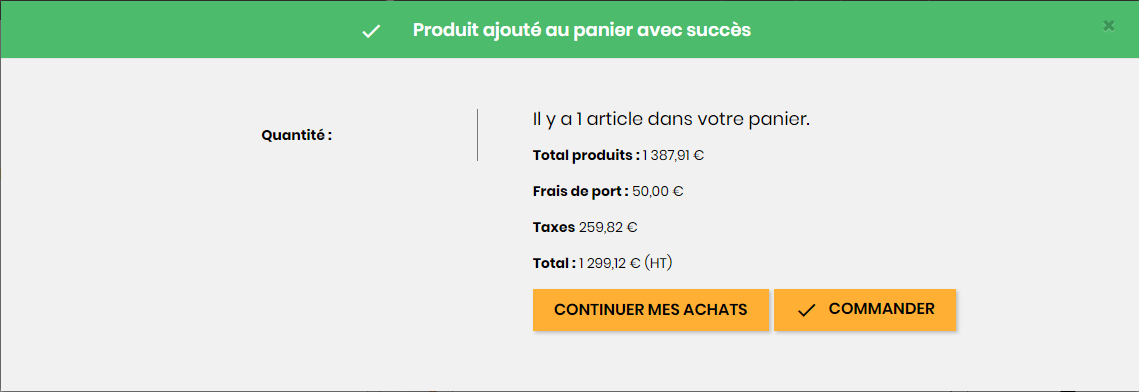Click the Quantité label
Viewport: 1139px width, 392px height.
[x=296, y=135]
